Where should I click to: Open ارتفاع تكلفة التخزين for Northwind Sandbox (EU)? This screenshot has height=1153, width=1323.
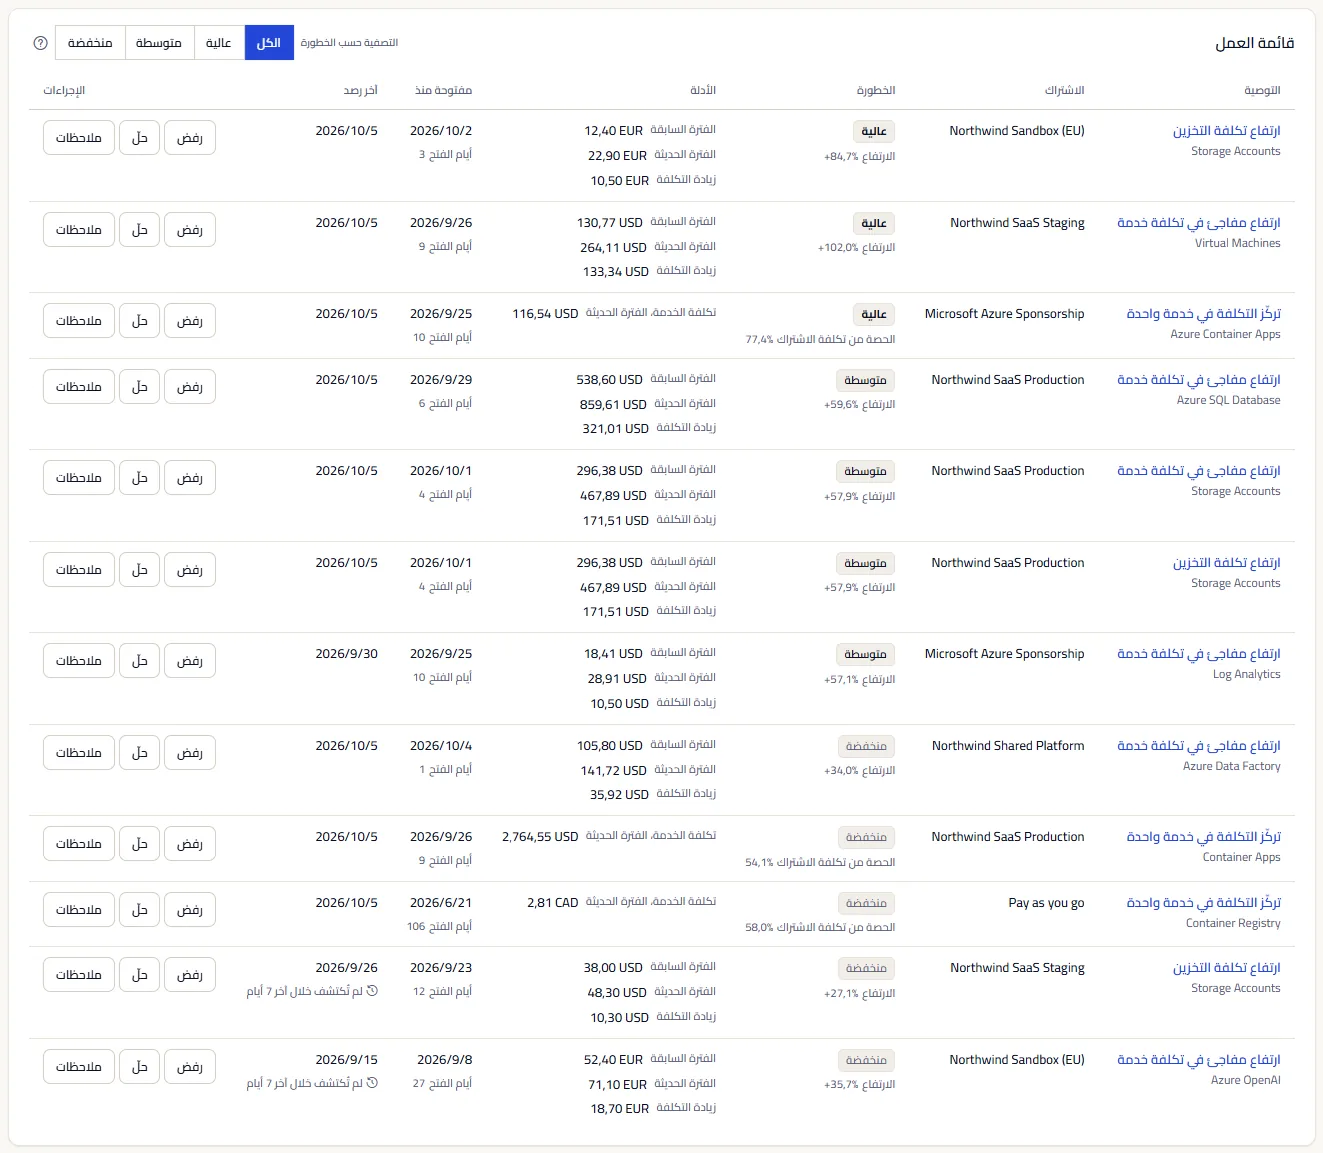pyautogui.click(x=1226, y=131)
